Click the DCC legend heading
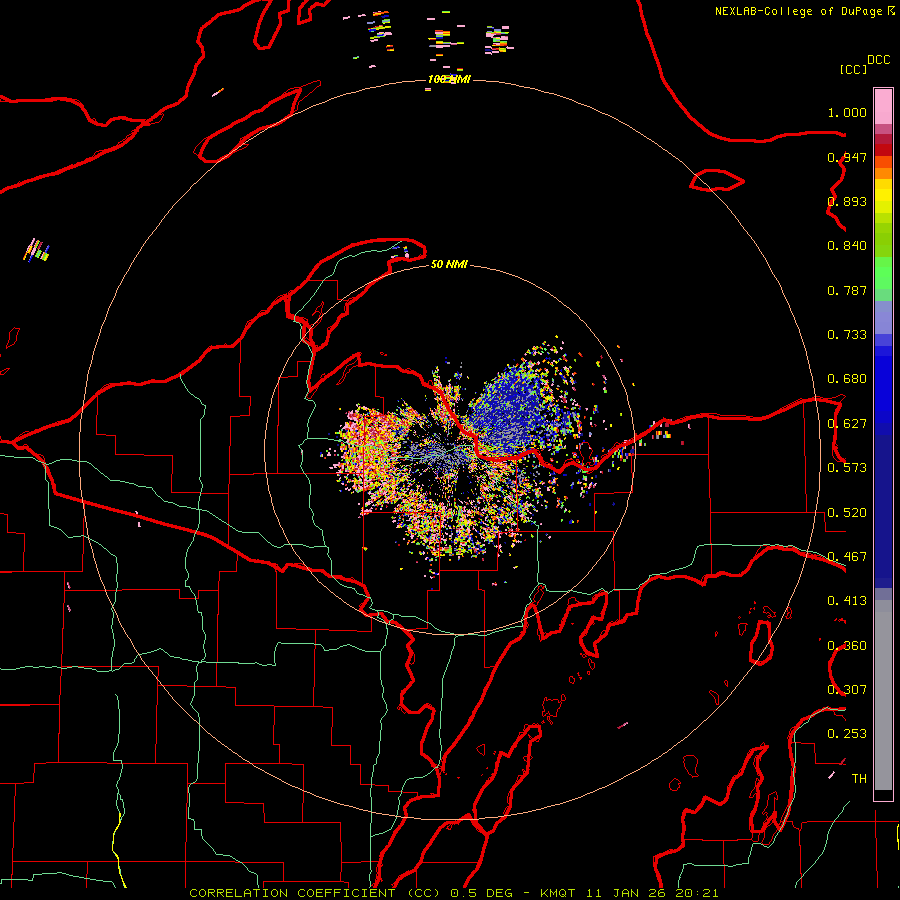900x900 pixels. click(x=878, y=59)
